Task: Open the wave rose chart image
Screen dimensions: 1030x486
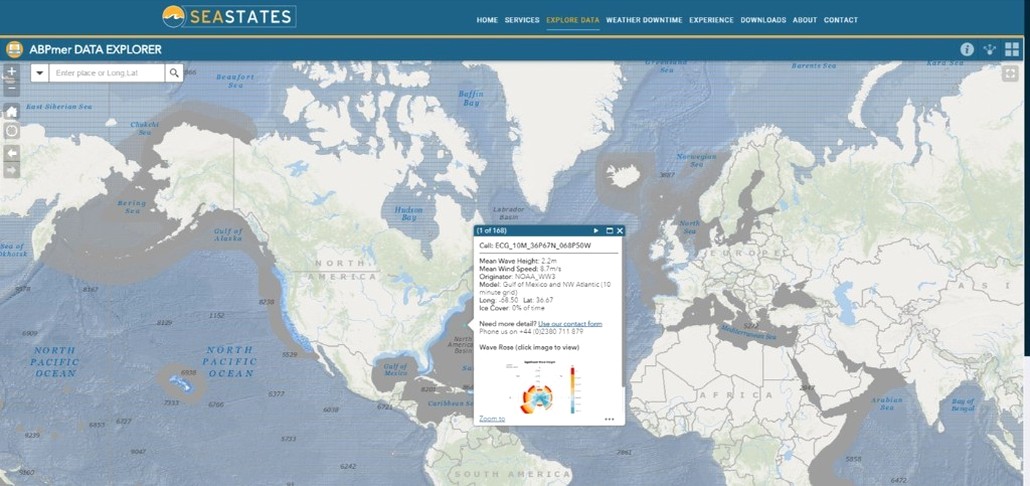Action: click(x=542, y=385)
